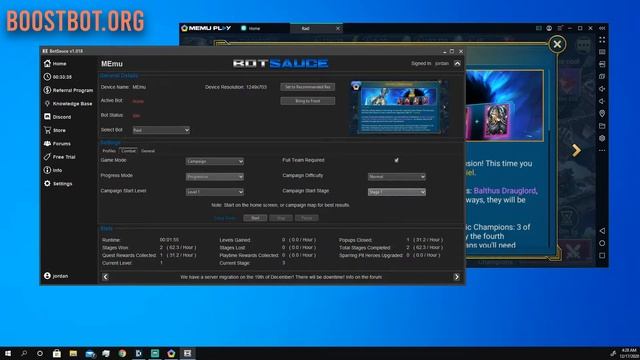Click the emulator preview thumbnail
The height and width of the screenshot is (360, 640).
point(398,107)
